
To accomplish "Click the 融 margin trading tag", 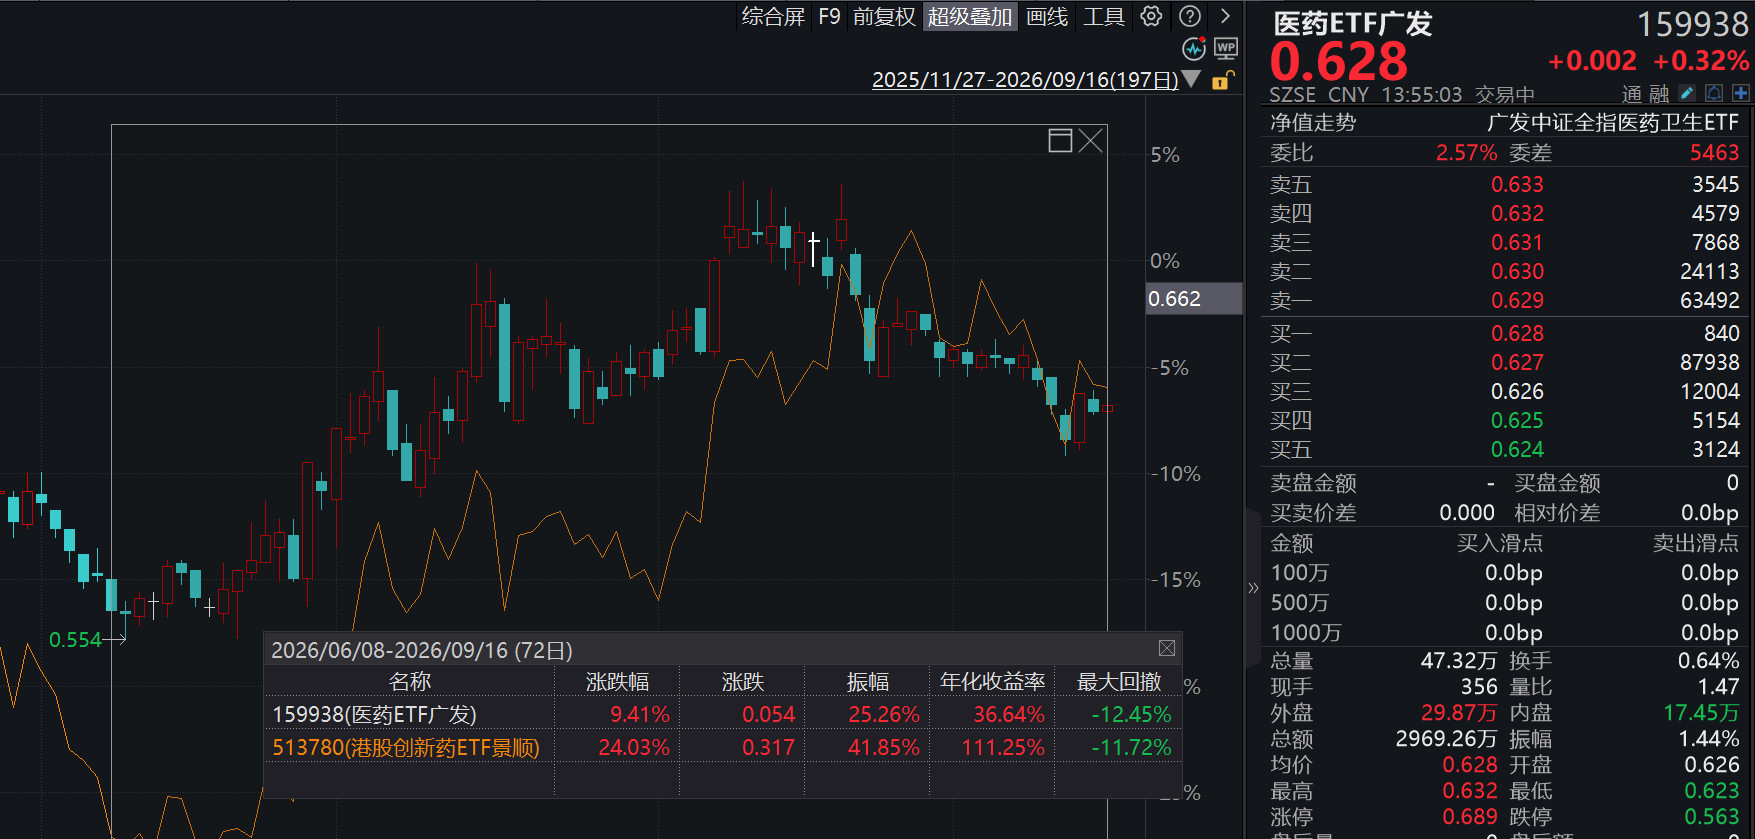I will 1659,94.
